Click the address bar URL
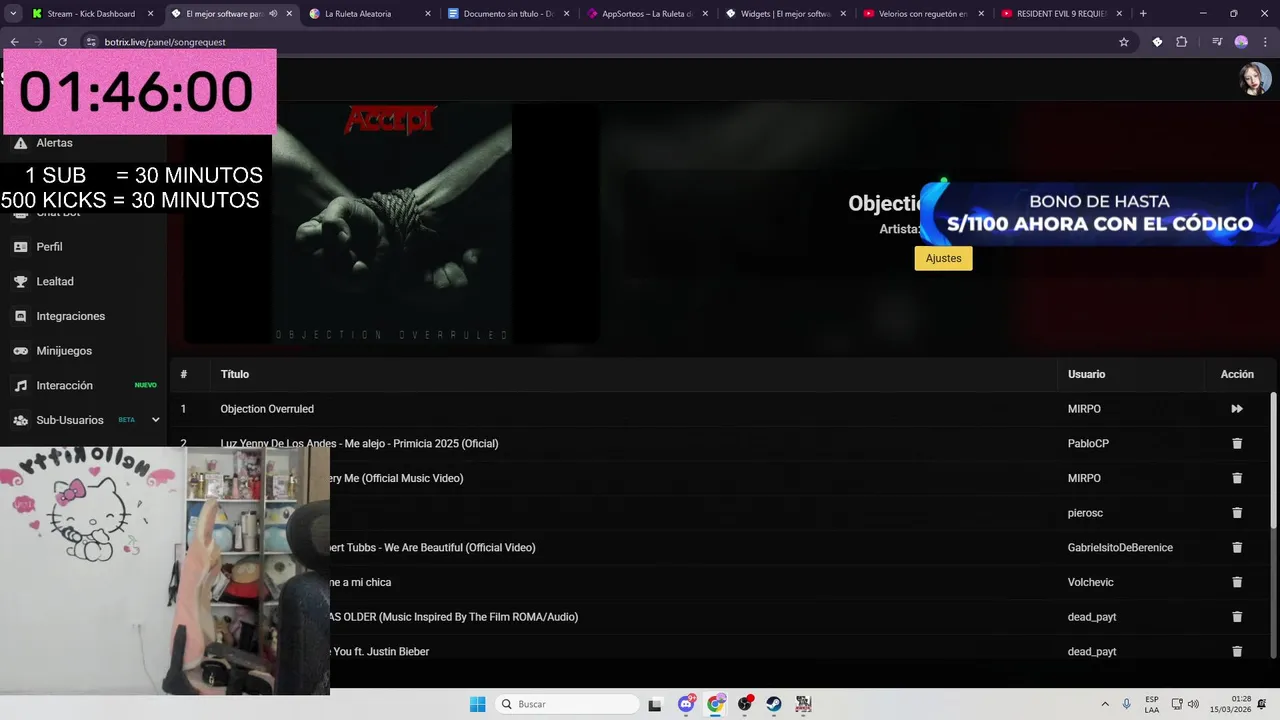Image resolution: width=1280 pixels, height=720 pixels. pyautogui.click(x=166, y=42)
